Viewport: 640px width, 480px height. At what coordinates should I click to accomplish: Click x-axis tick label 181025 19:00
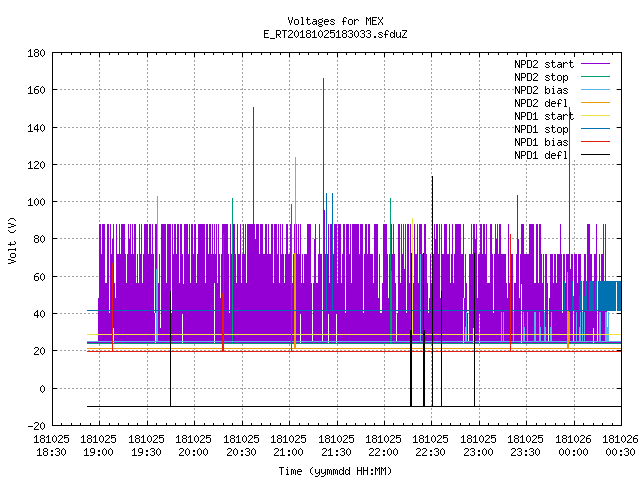98,446
